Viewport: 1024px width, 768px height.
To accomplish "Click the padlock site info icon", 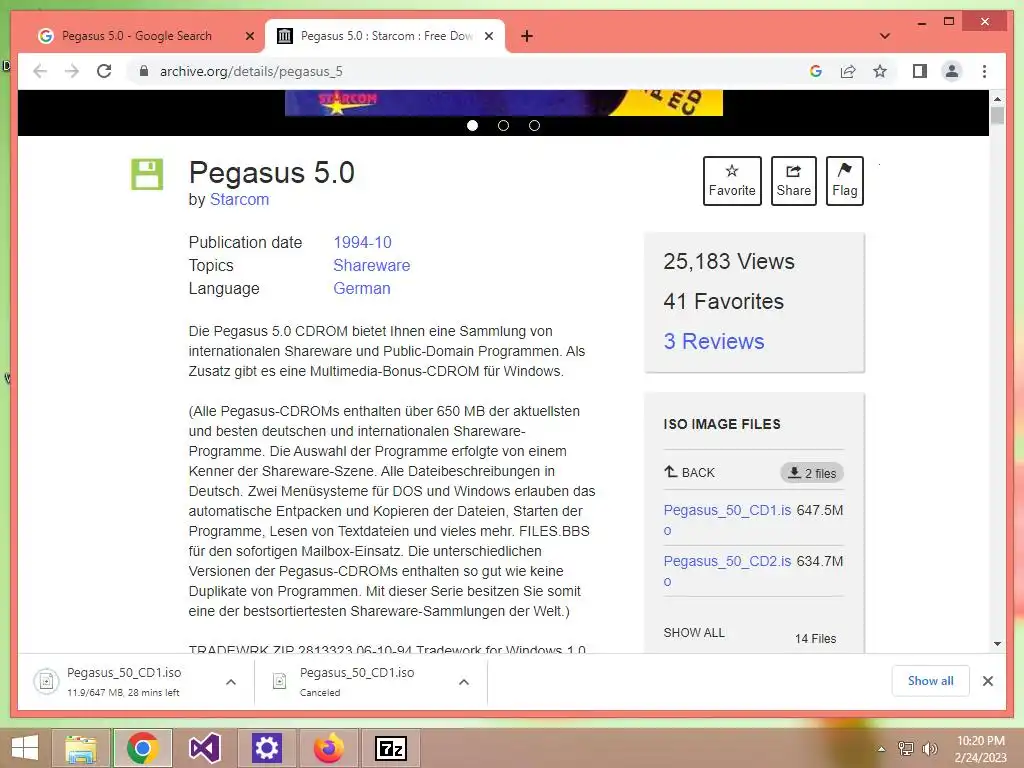I will [x=144, y=71].
